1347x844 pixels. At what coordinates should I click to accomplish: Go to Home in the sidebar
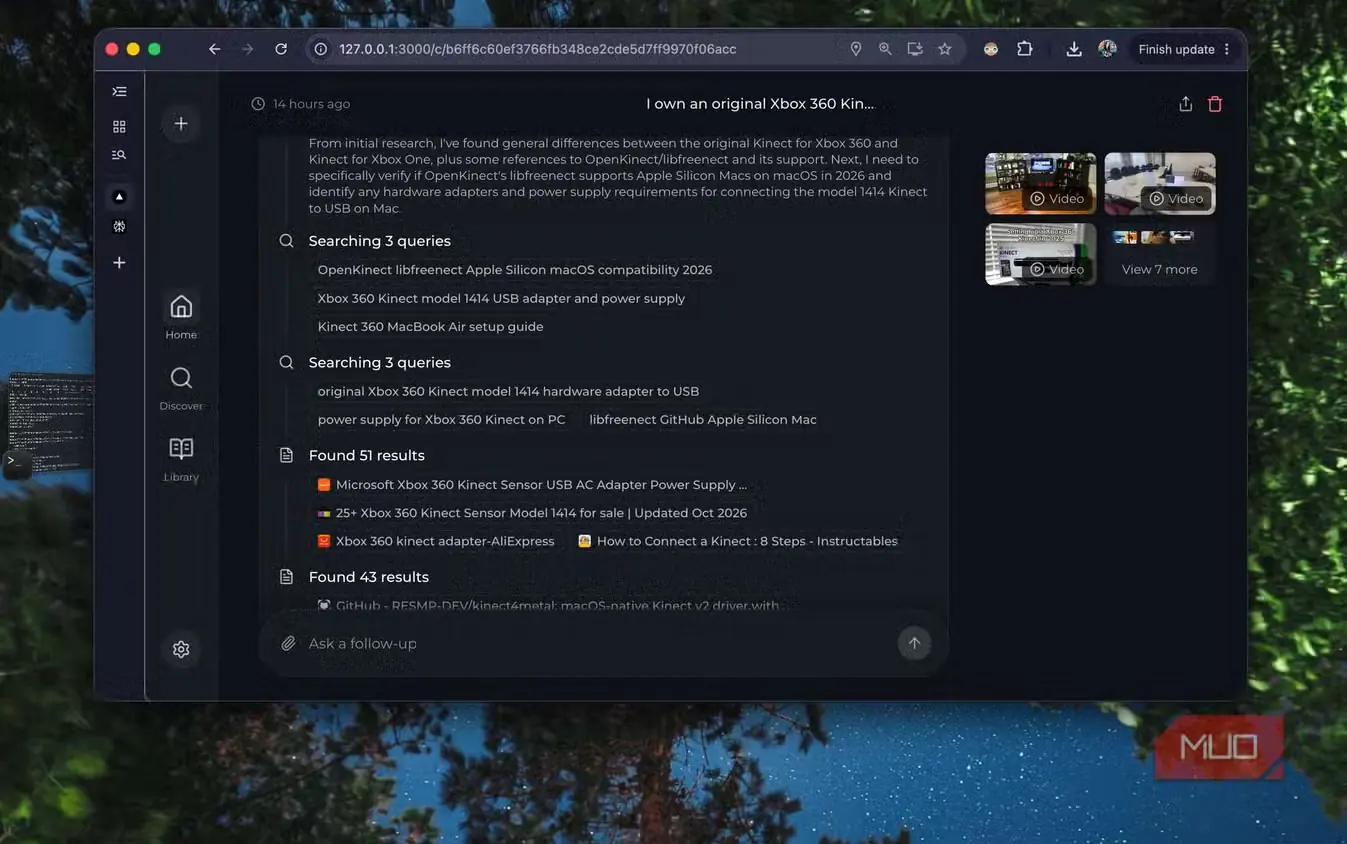[181, 316]
